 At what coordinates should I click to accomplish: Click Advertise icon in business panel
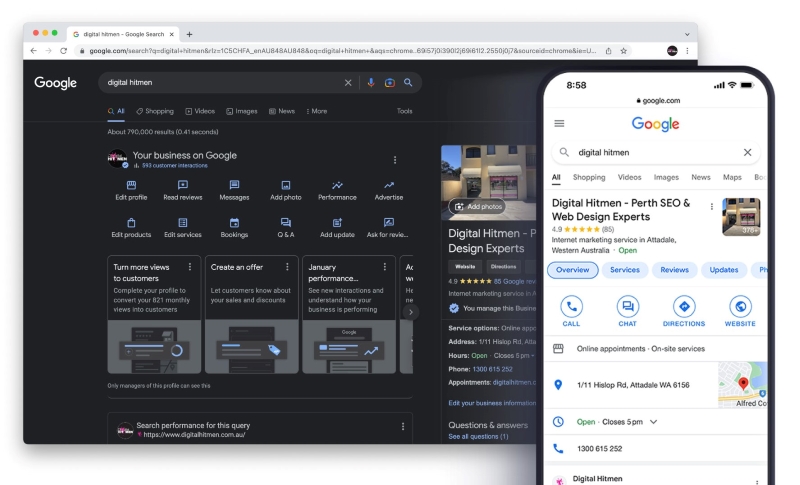click(389, 185)
